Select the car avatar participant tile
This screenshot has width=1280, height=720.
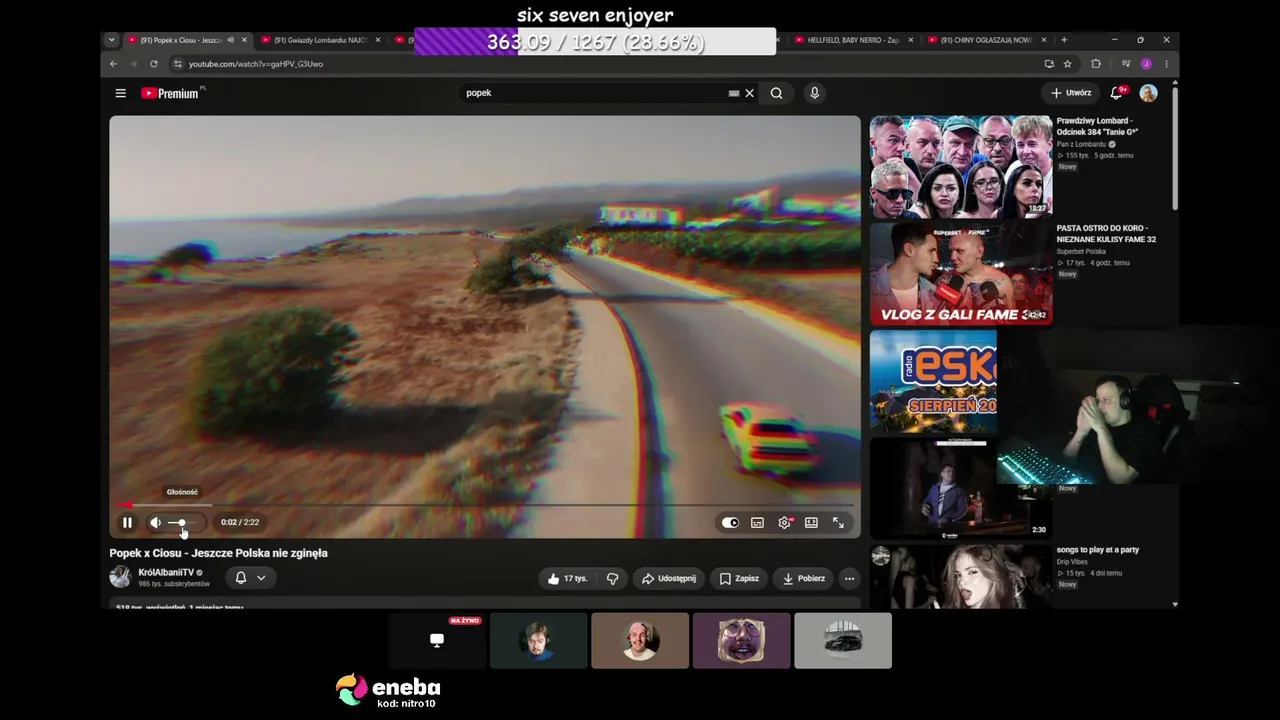coord(843,640)
